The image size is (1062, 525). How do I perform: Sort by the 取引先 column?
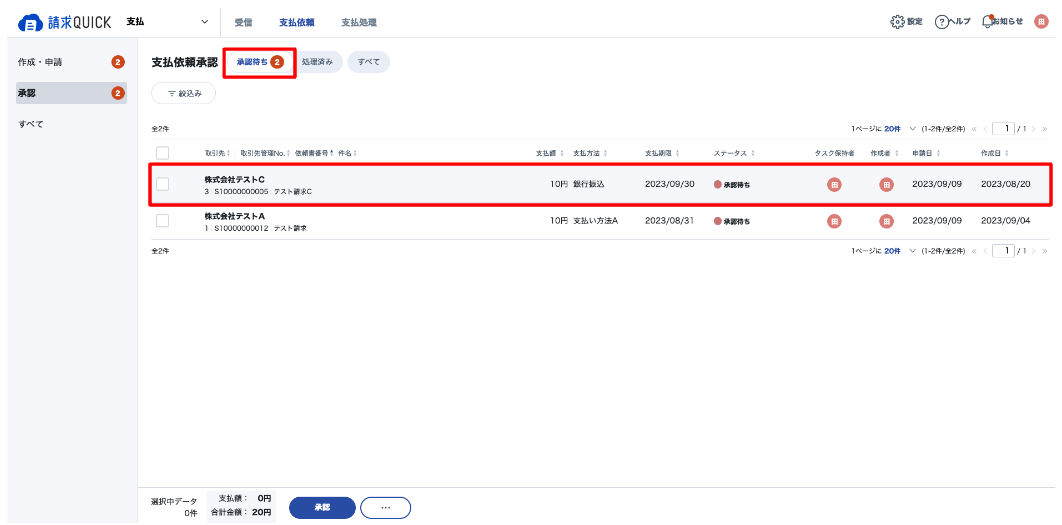pyautogui.click(x=217, y=153)
